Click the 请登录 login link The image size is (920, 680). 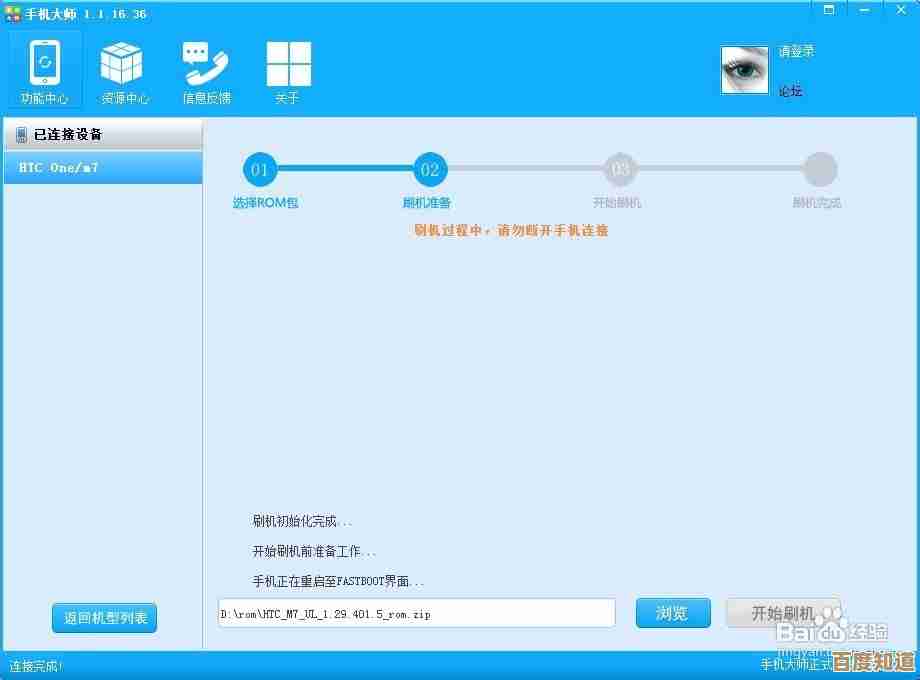click(796, 51)
